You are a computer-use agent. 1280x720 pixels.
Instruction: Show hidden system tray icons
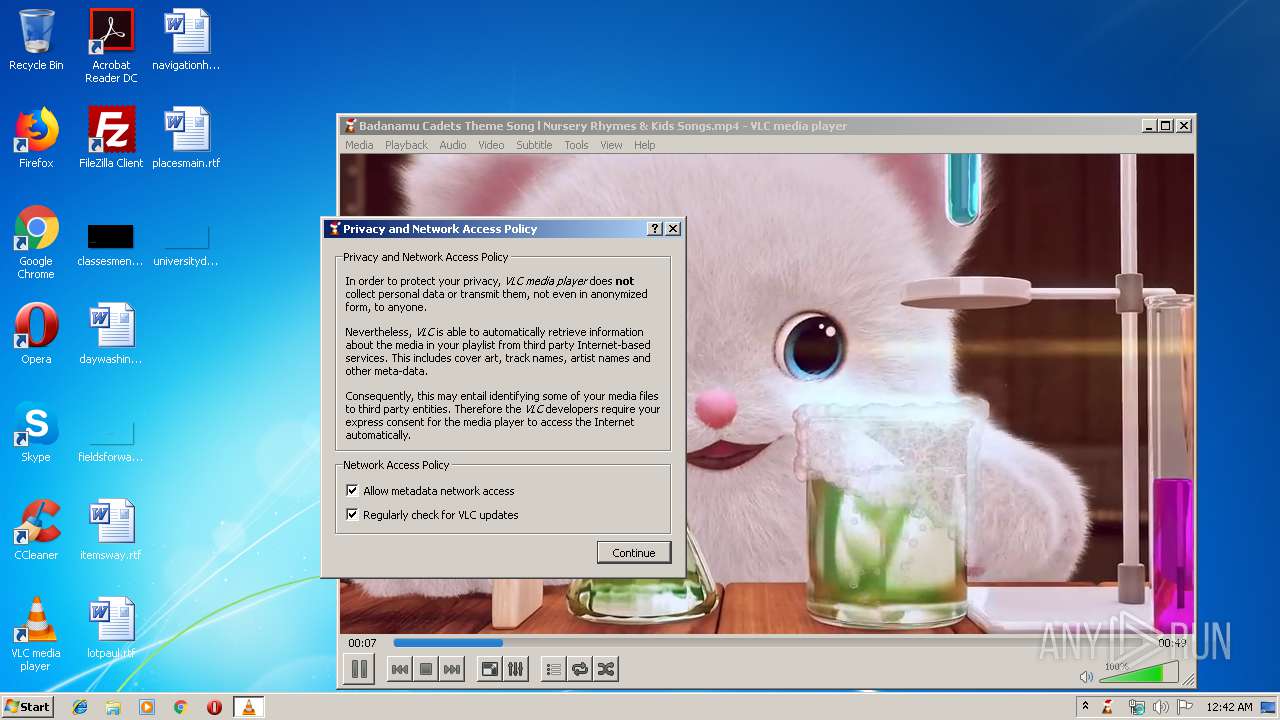coord(1085,707)
